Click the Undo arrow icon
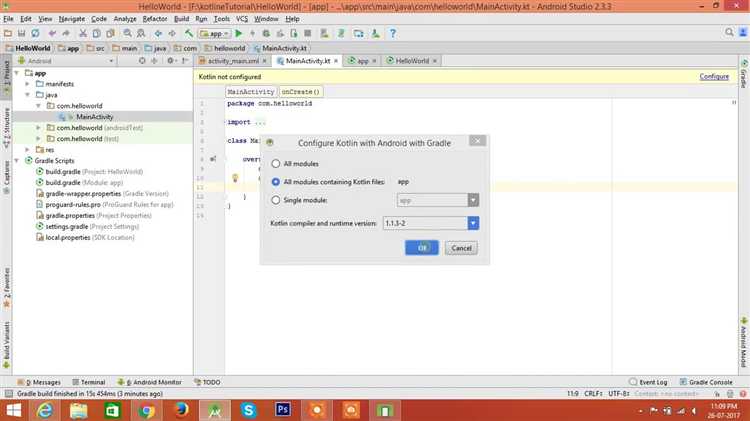The image size is (750, 421). [x=52, y=33]
